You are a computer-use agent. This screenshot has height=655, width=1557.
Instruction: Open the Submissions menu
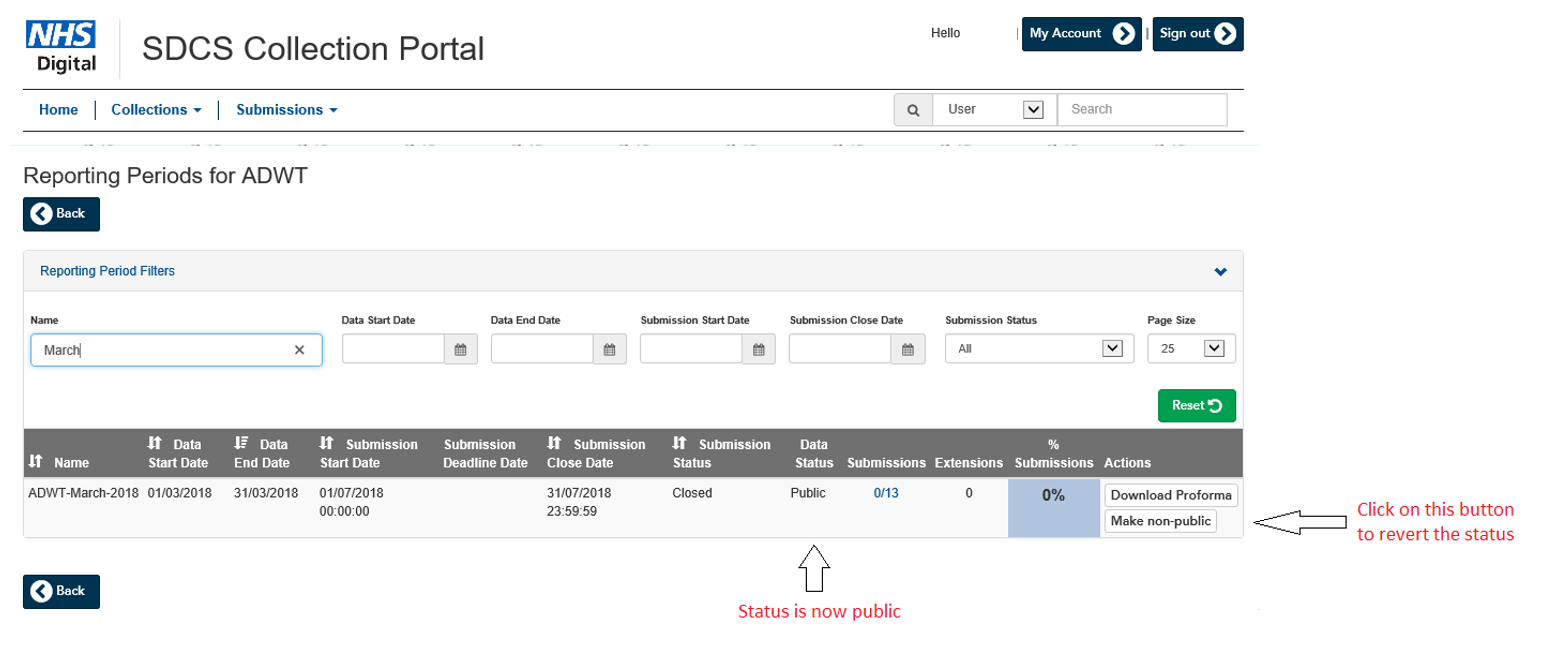(286, 110)
